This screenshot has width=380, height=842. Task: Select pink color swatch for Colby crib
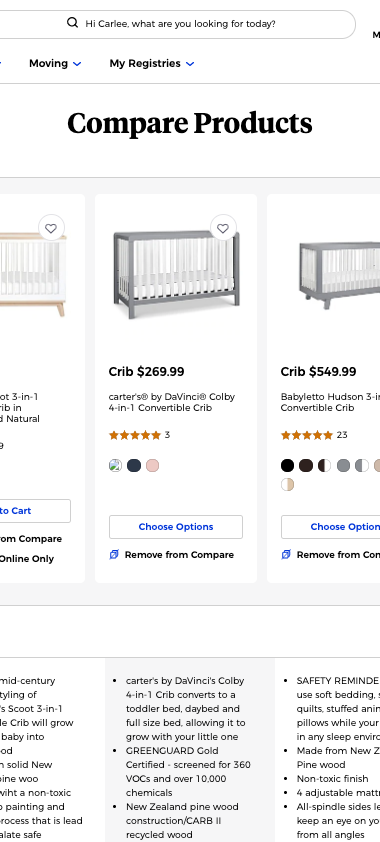[152, 466]
